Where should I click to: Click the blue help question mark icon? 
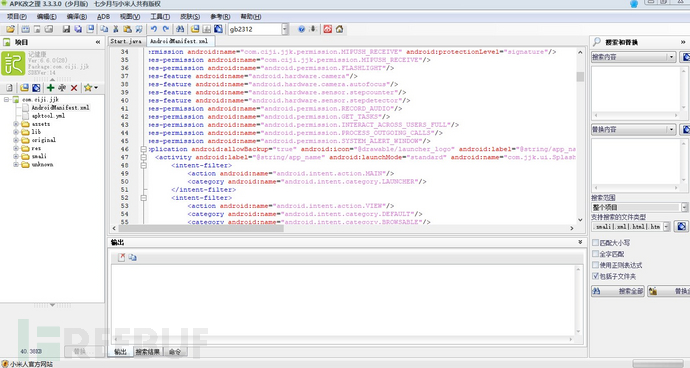click(301, 29)
